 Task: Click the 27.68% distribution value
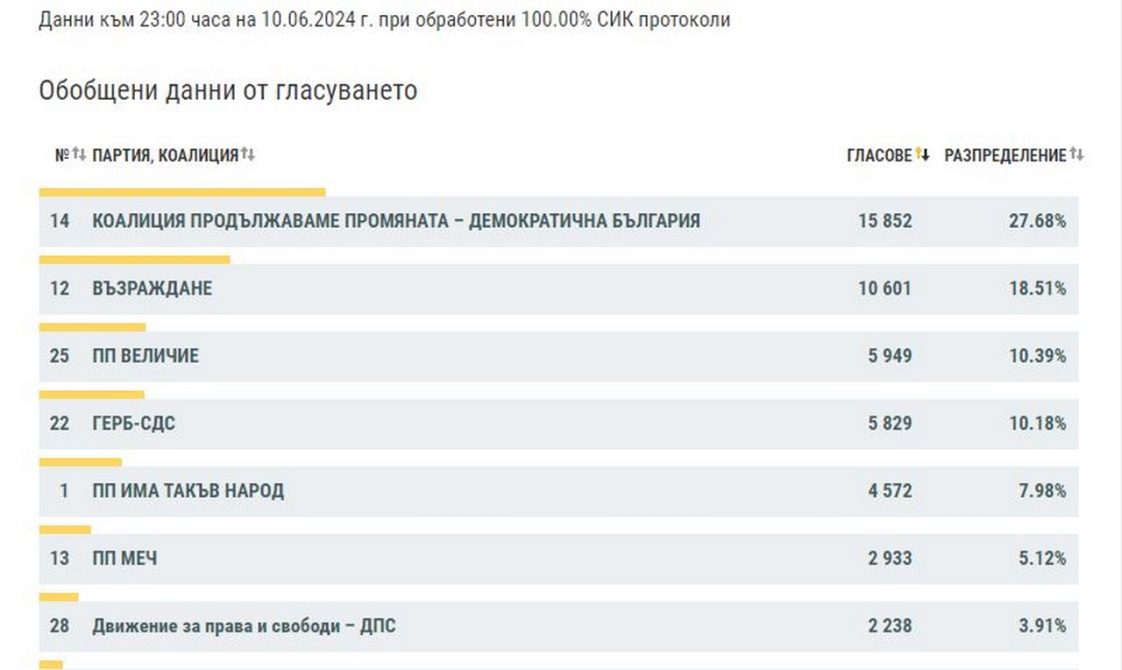[1037, 221]
